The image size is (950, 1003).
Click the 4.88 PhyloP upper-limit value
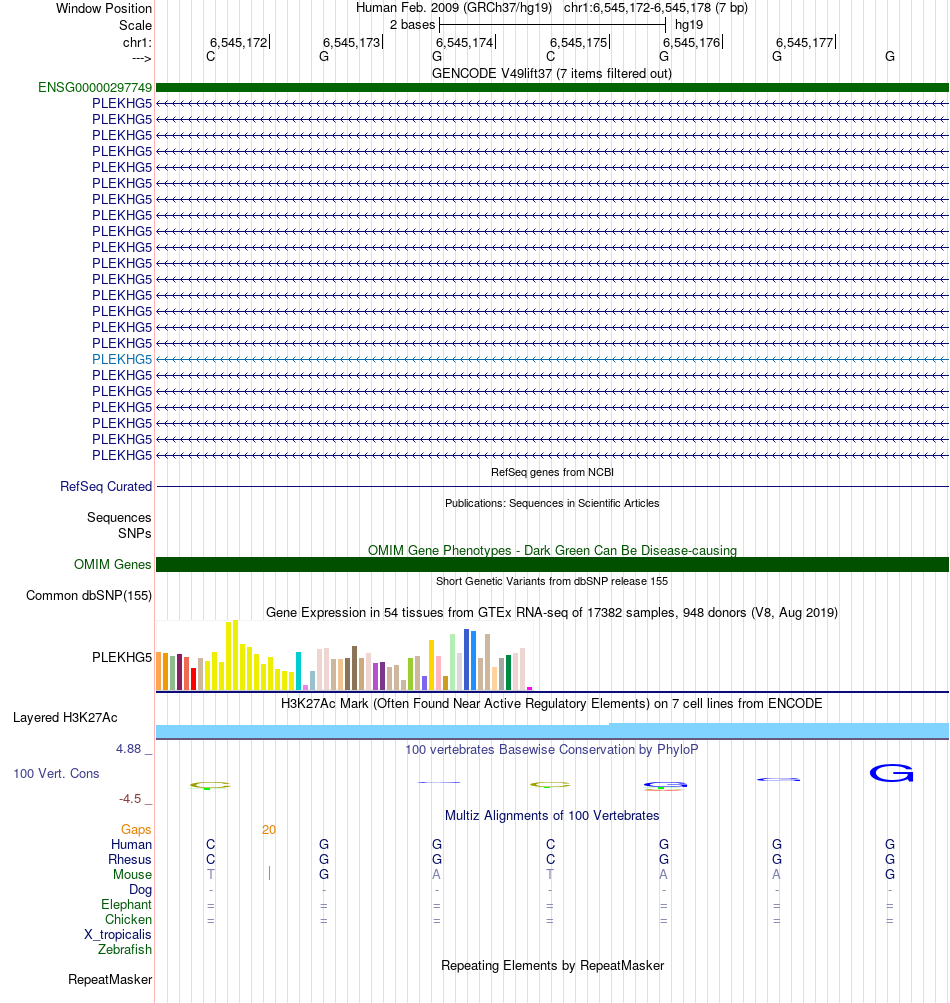click(128, 749)
